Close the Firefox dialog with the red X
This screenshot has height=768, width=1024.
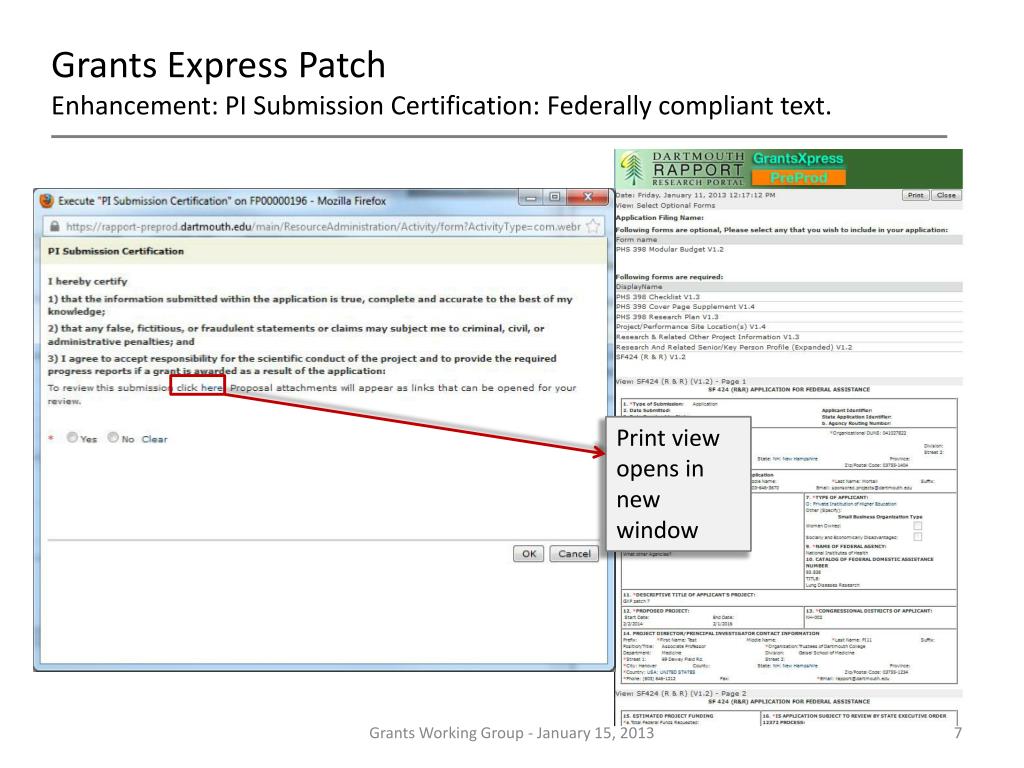[x=588, y=197]
